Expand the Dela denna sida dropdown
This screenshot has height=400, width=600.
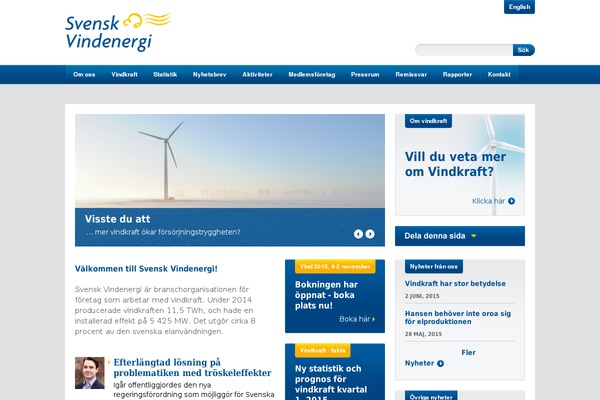(460, 236)
